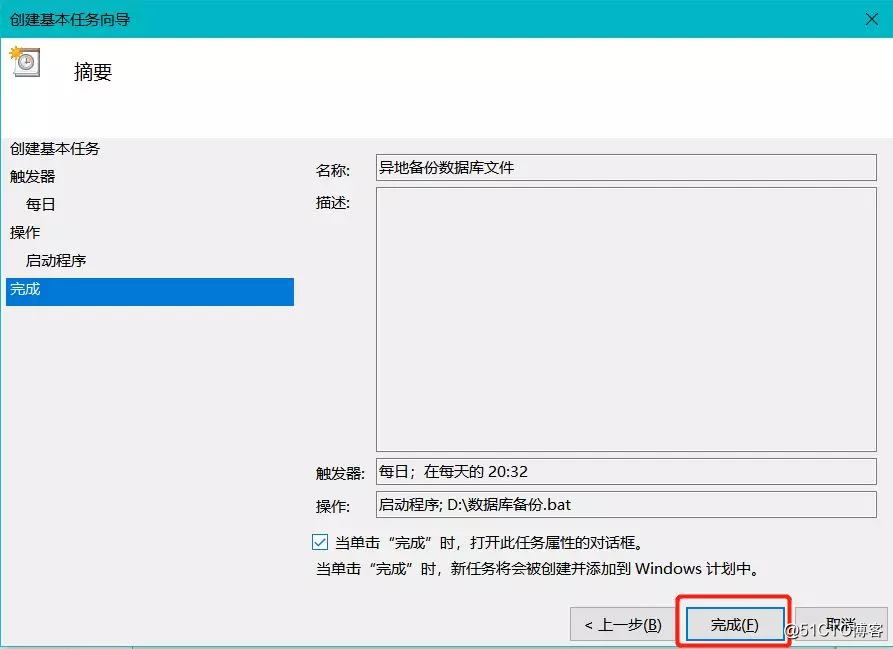
Task: Click the 名称: label
Action: [x=333, y=170]
